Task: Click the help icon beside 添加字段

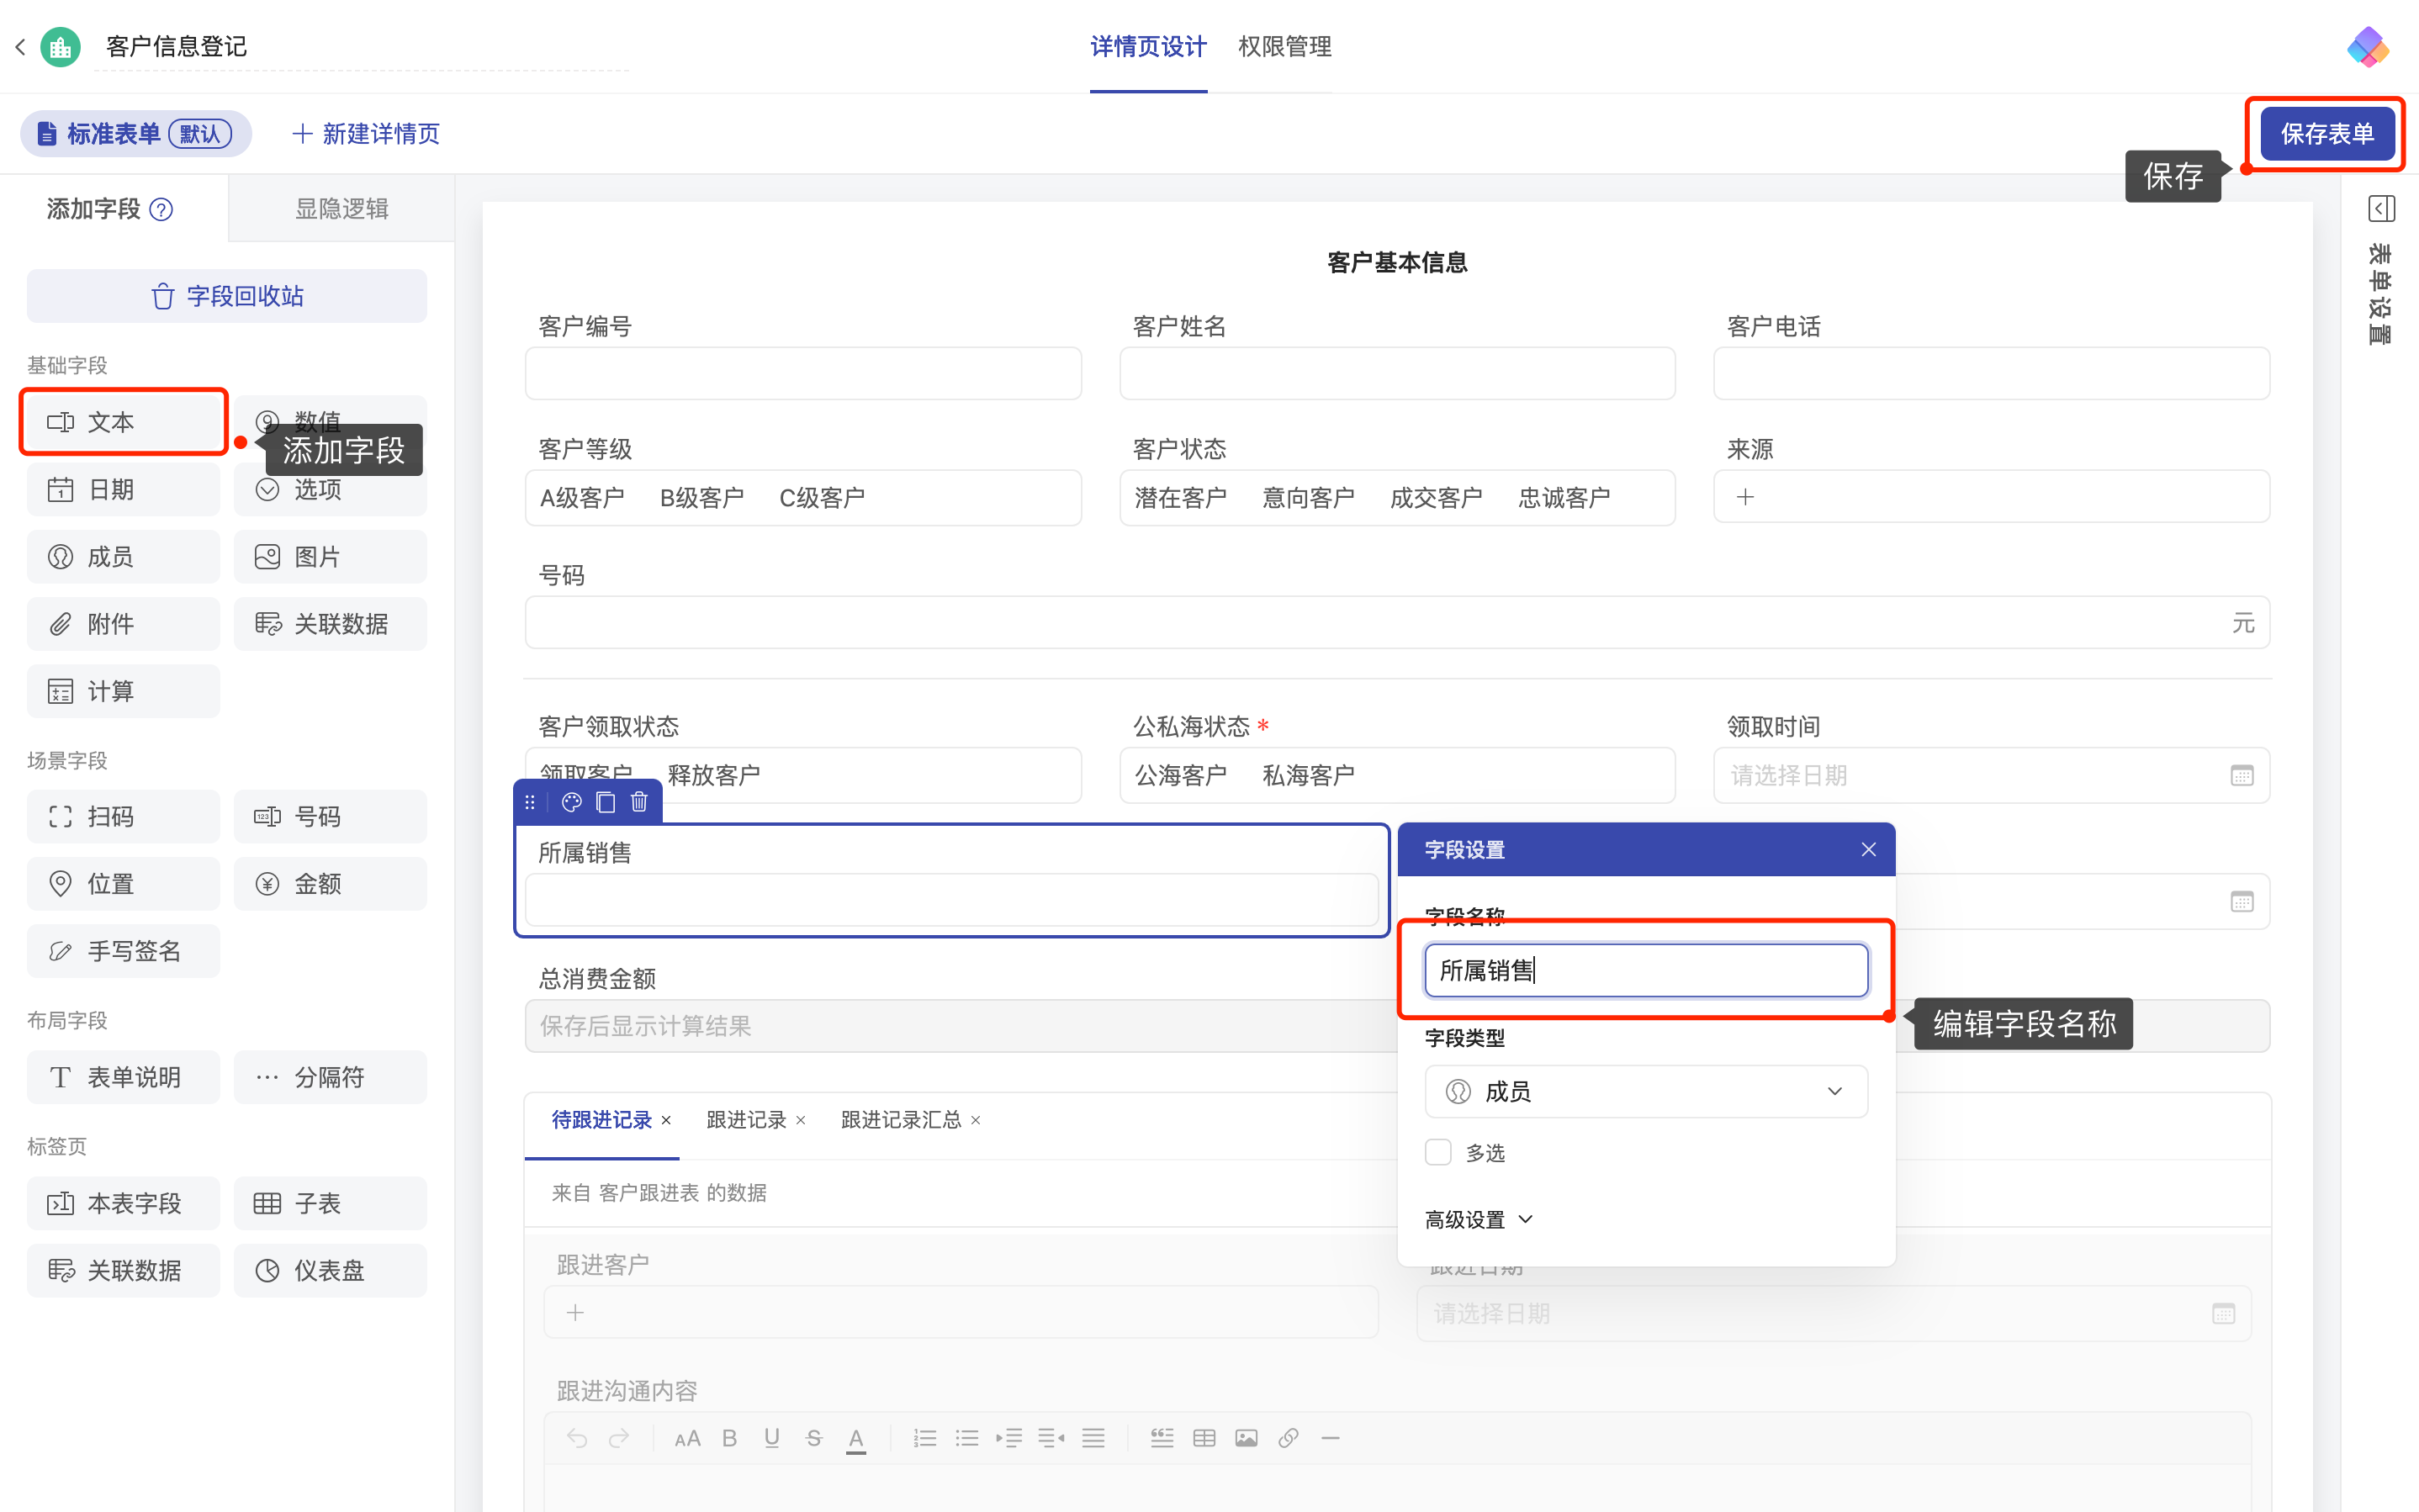Action: click(161, 210)
